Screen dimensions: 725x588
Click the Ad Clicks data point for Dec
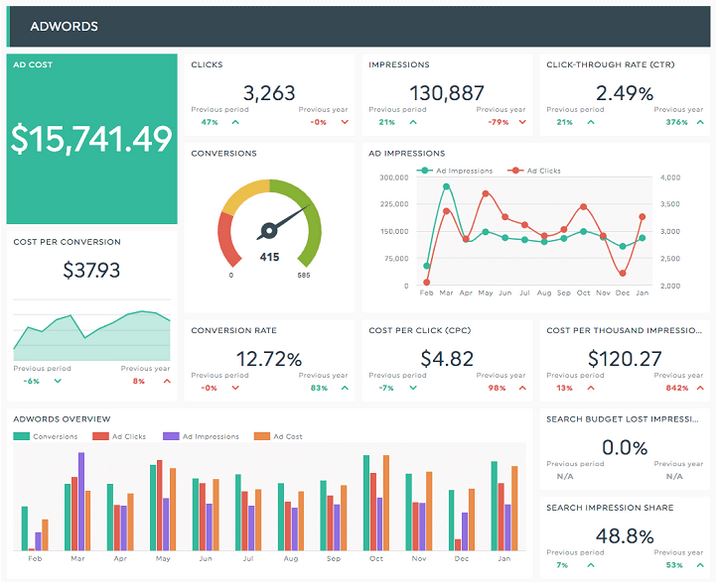click(622, 273)
